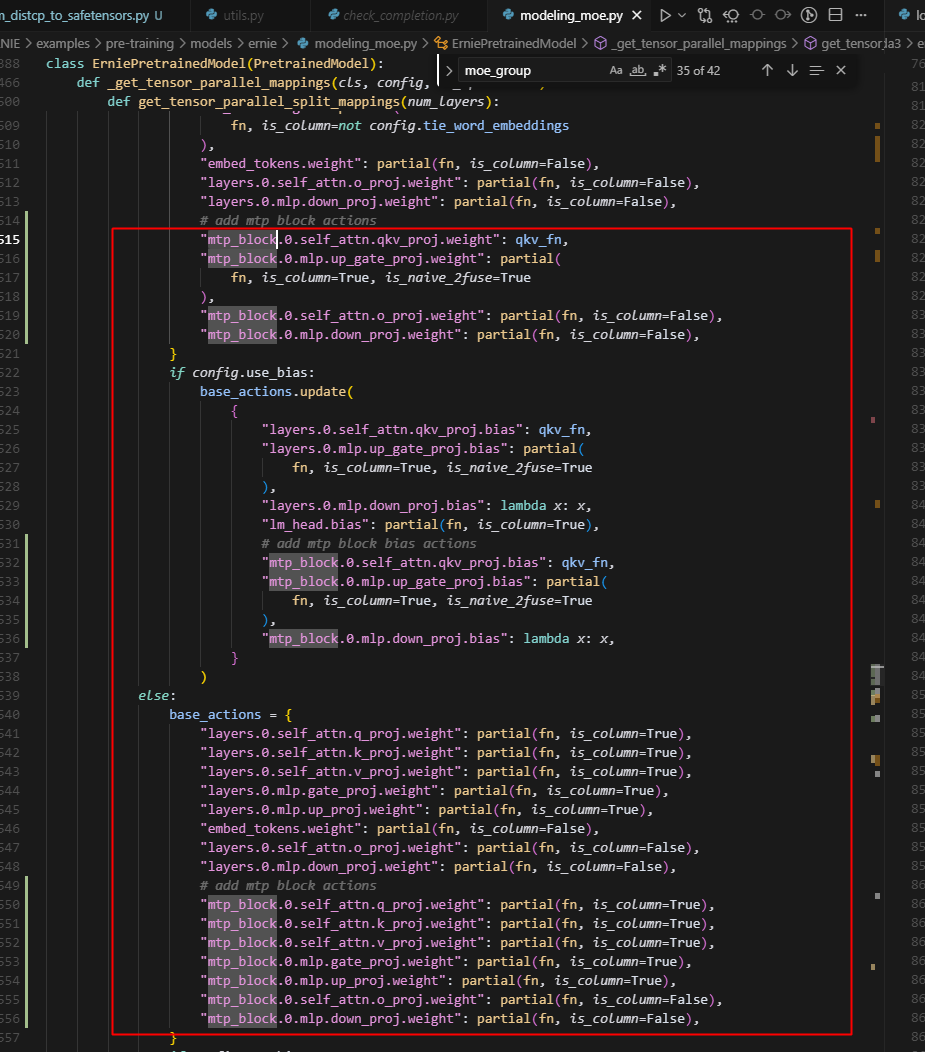Go to previous change icon

pos(758,16)
